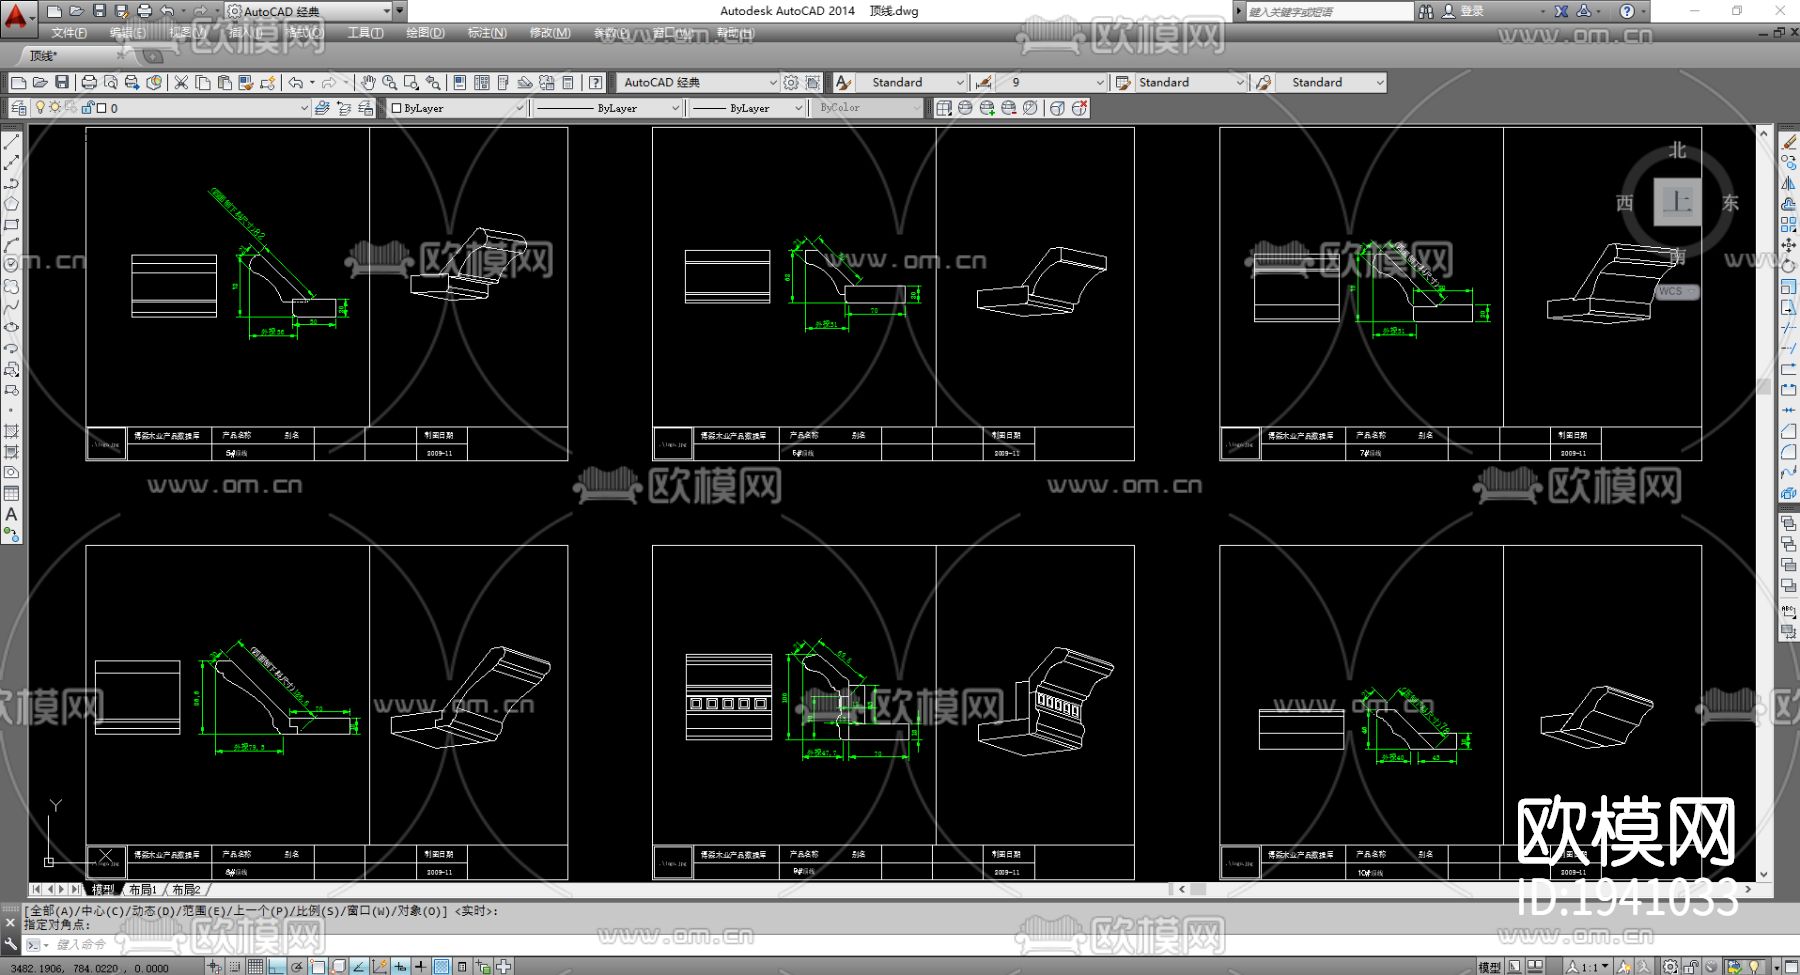
Task: Click the Paste clipboard icon
Action: [224, 82]
